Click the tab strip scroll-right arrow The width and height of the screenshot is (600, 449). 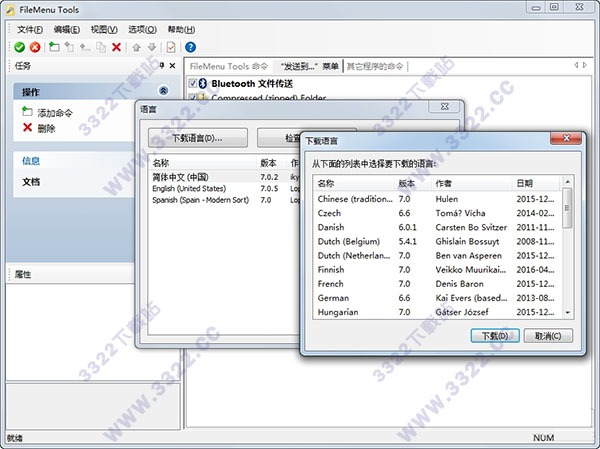(585, 65)
